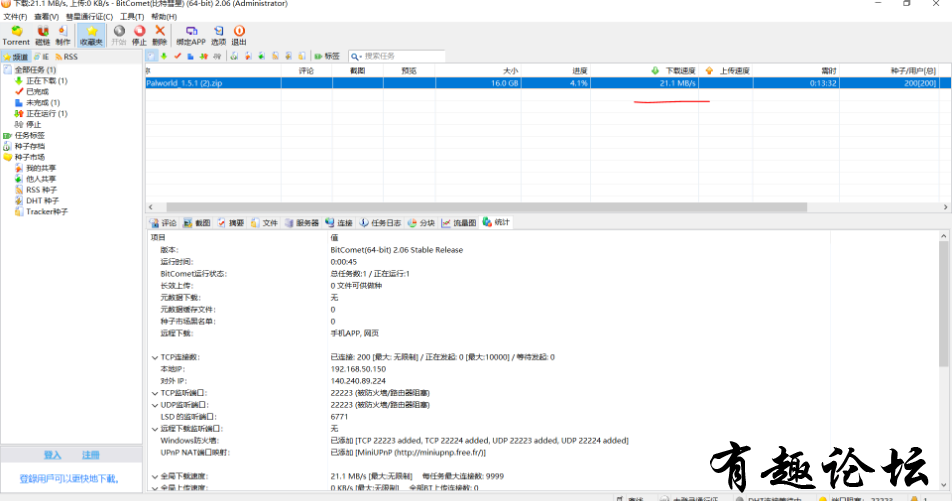Select DHT 种子 tree item

point(42,201)
